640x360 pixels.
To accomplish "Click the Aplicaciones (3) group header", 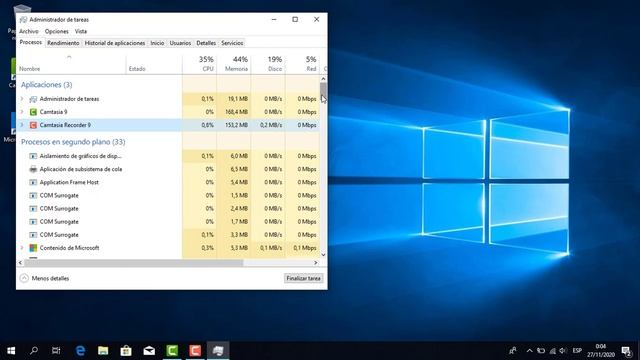I will pyautogui.click(x=47, y=85).
